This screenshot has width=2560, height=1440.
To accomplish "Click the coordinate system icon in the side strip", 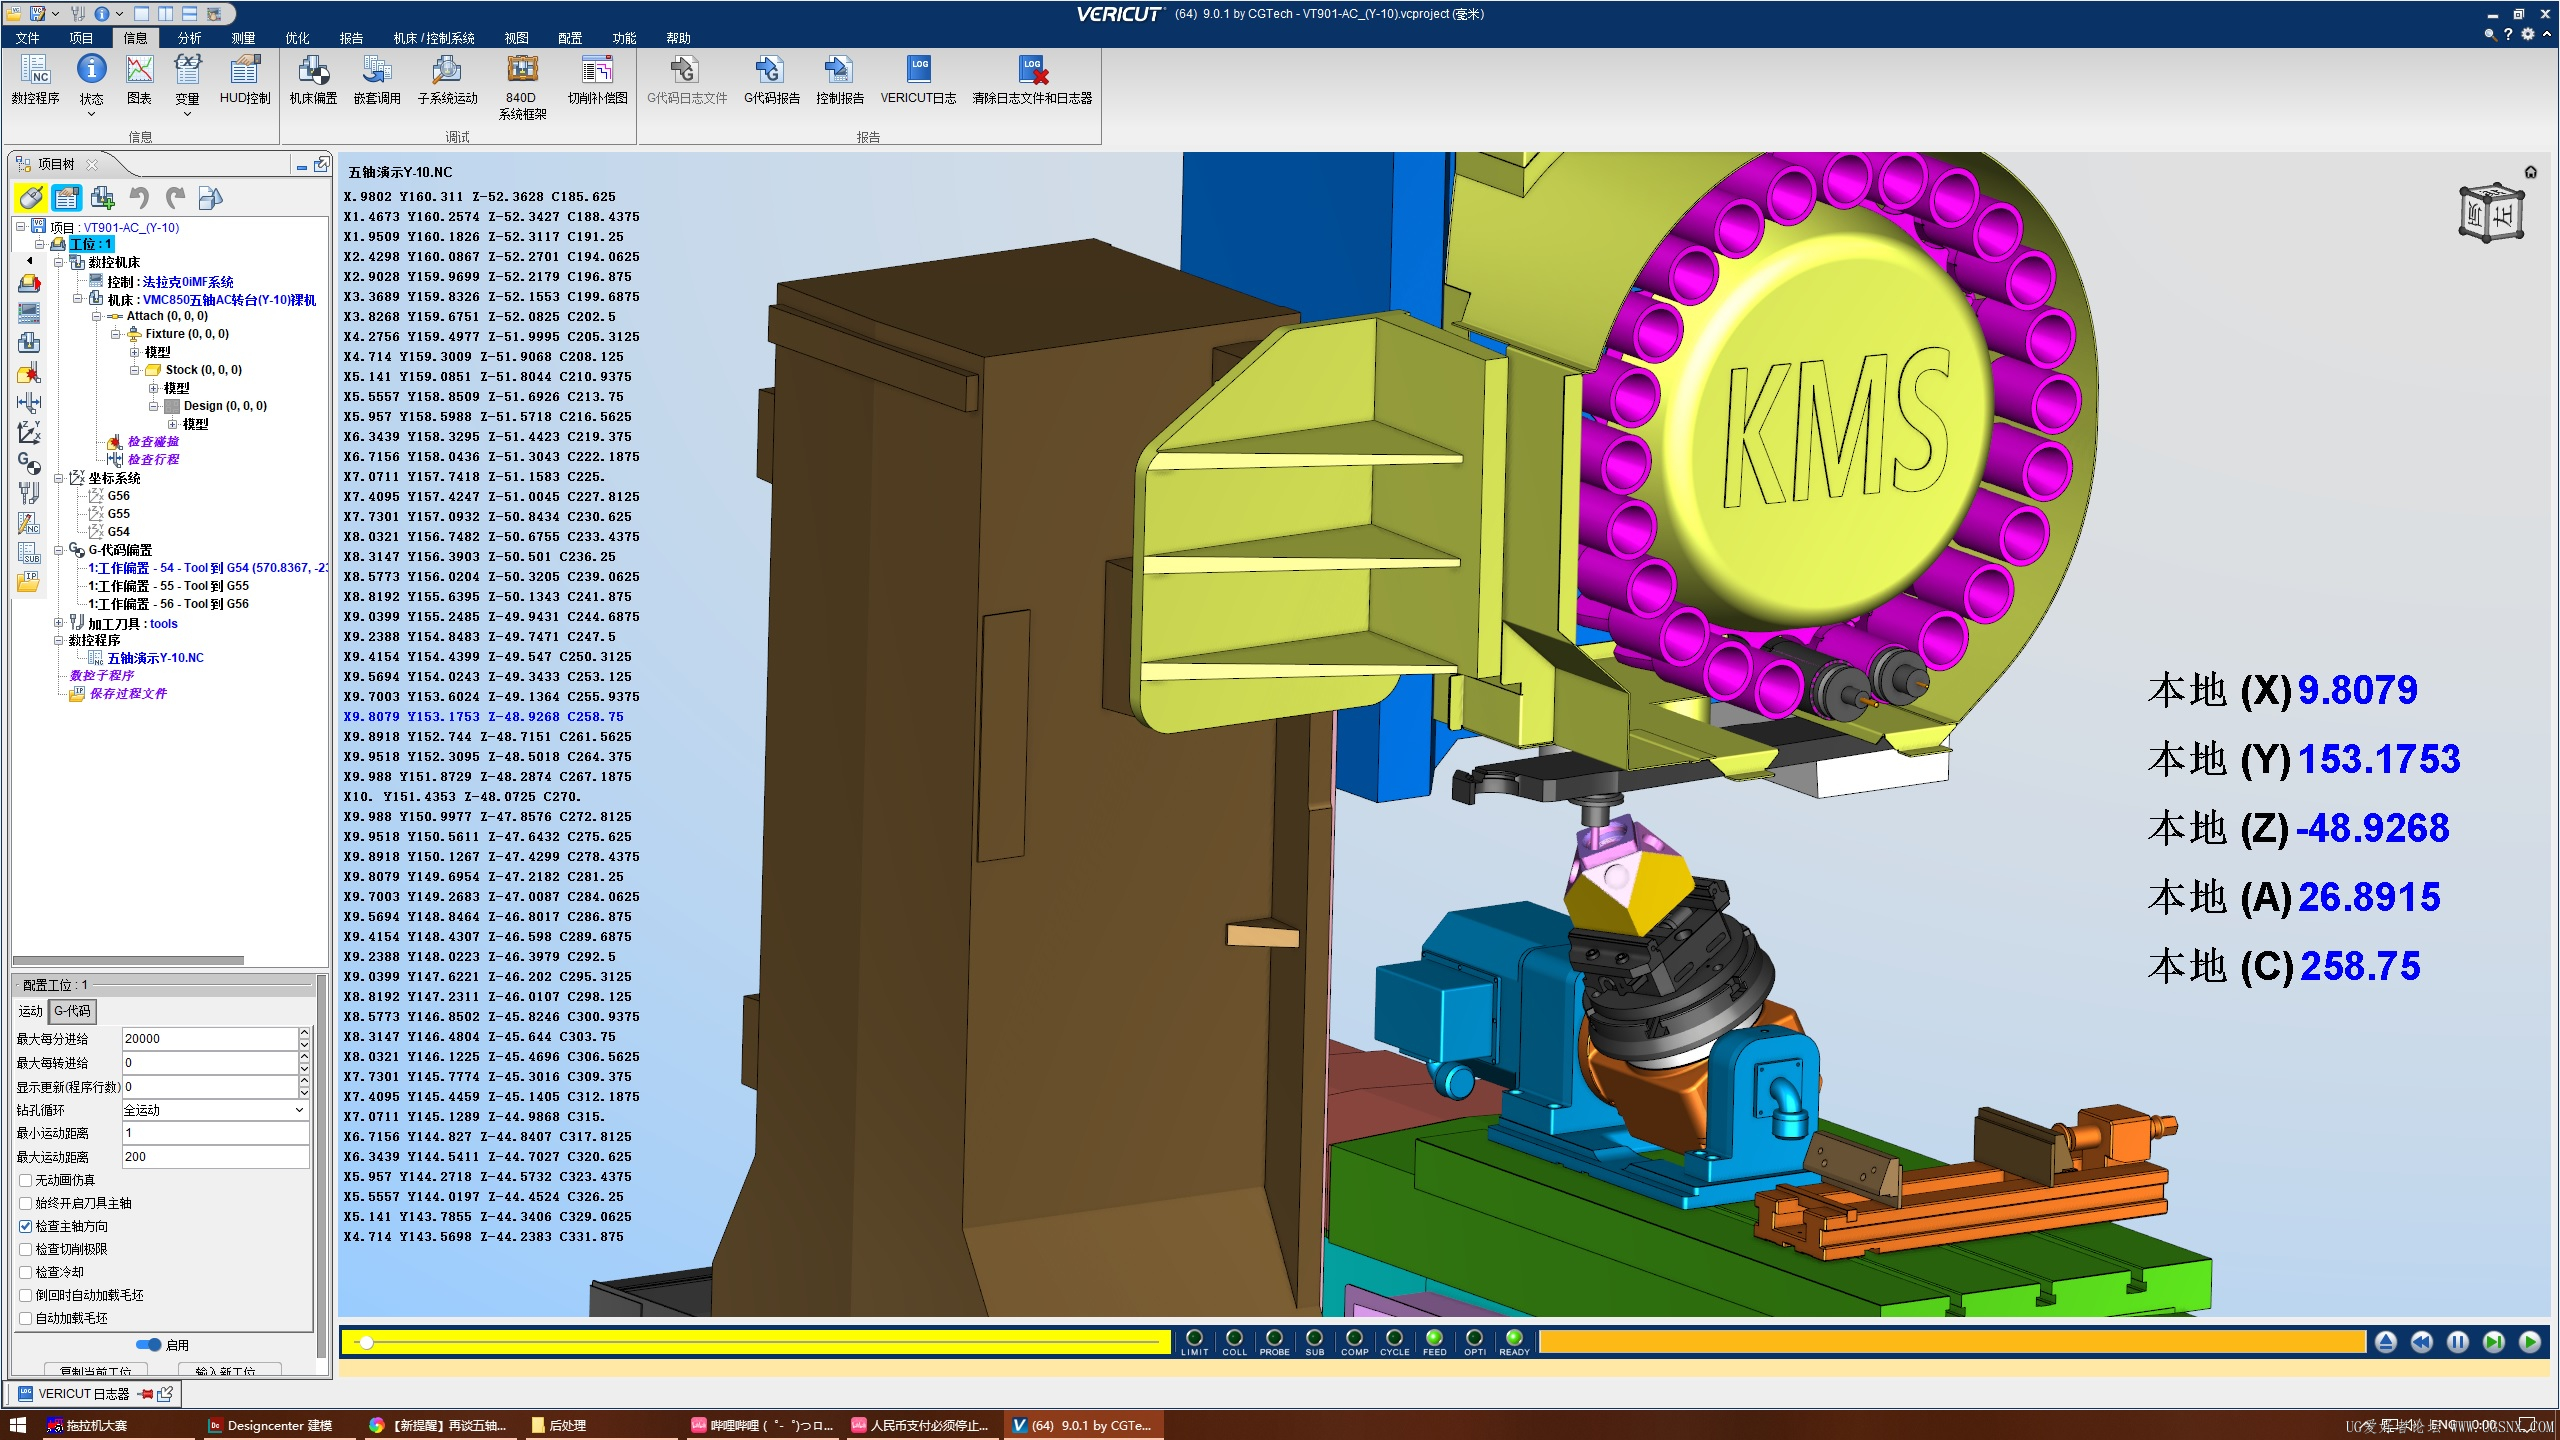I will click(x=29, y=433).
